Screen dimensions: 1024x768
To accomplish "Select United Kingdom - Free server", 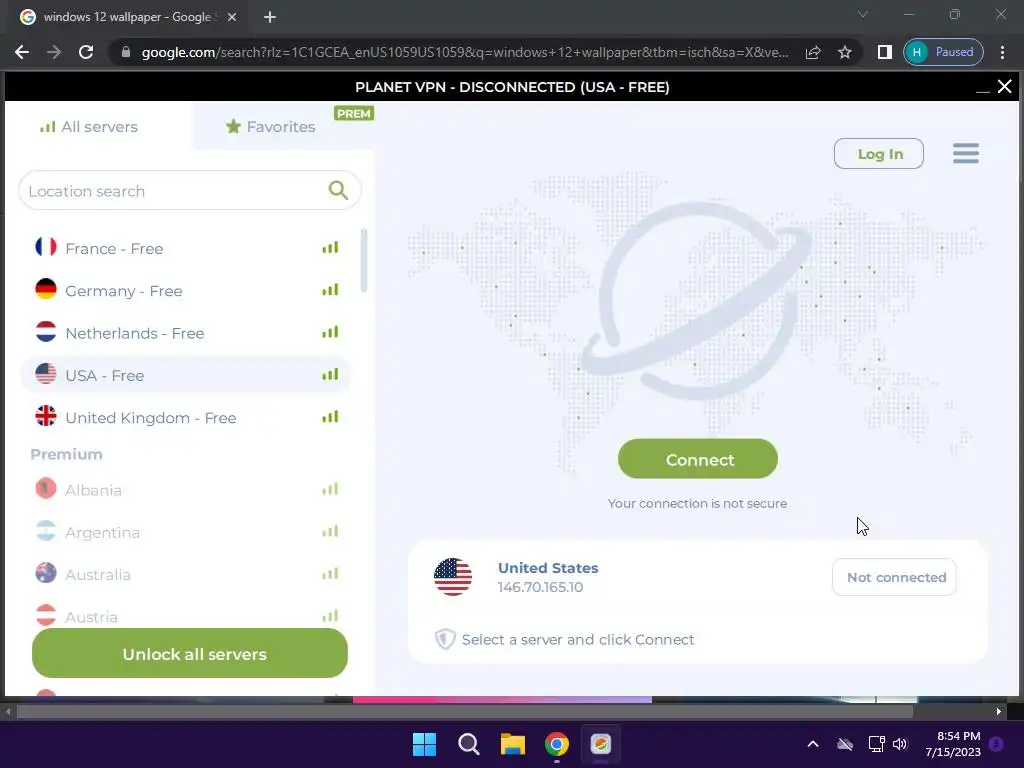I will tap(186, 417).
